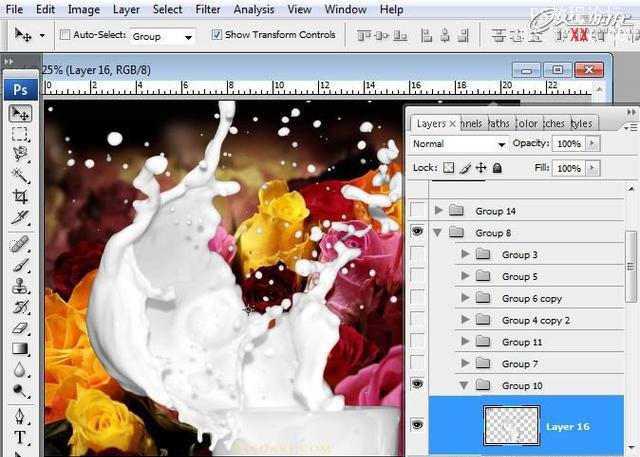Click the Layer 16 thumbnail
The image size is (640, 457).
[x=511, y=426]
